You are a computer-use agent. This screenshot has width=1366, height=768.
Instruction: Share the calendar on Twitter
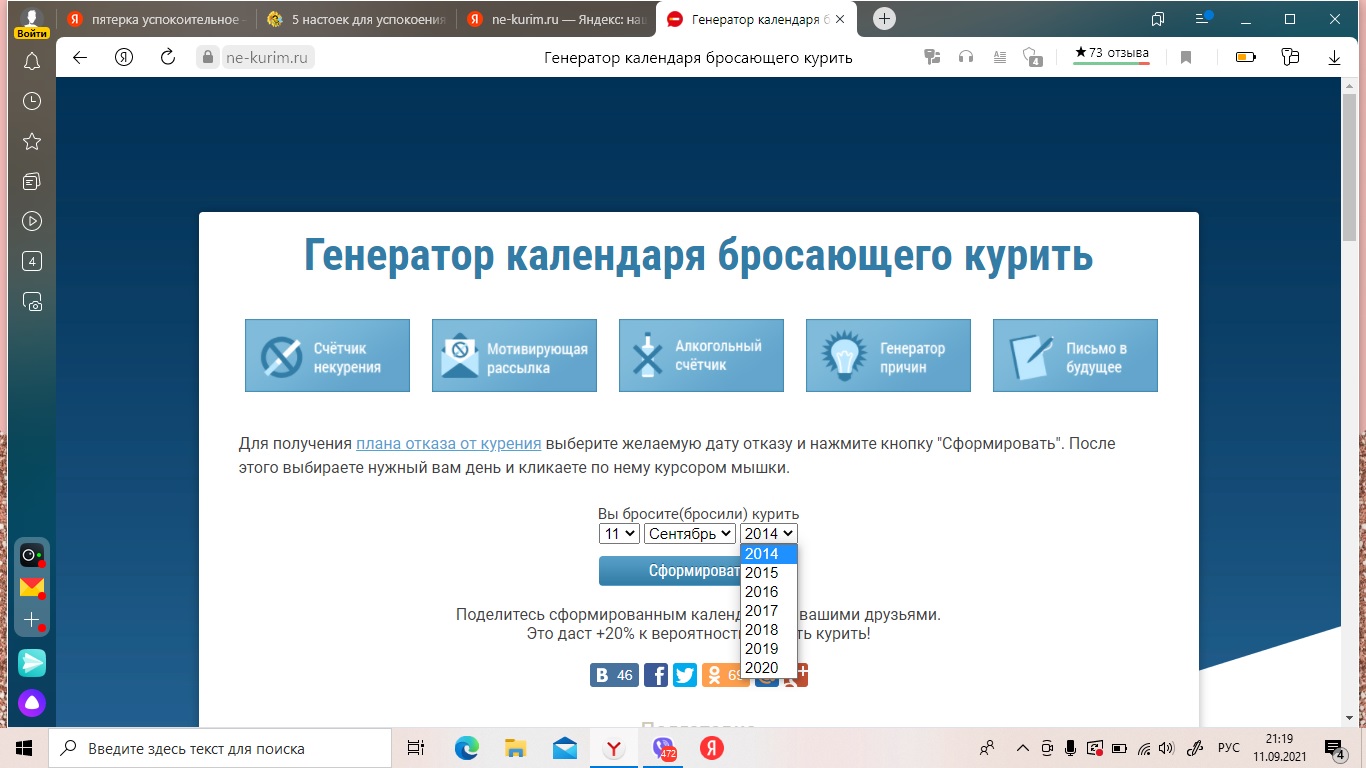[x=685, y=675]
